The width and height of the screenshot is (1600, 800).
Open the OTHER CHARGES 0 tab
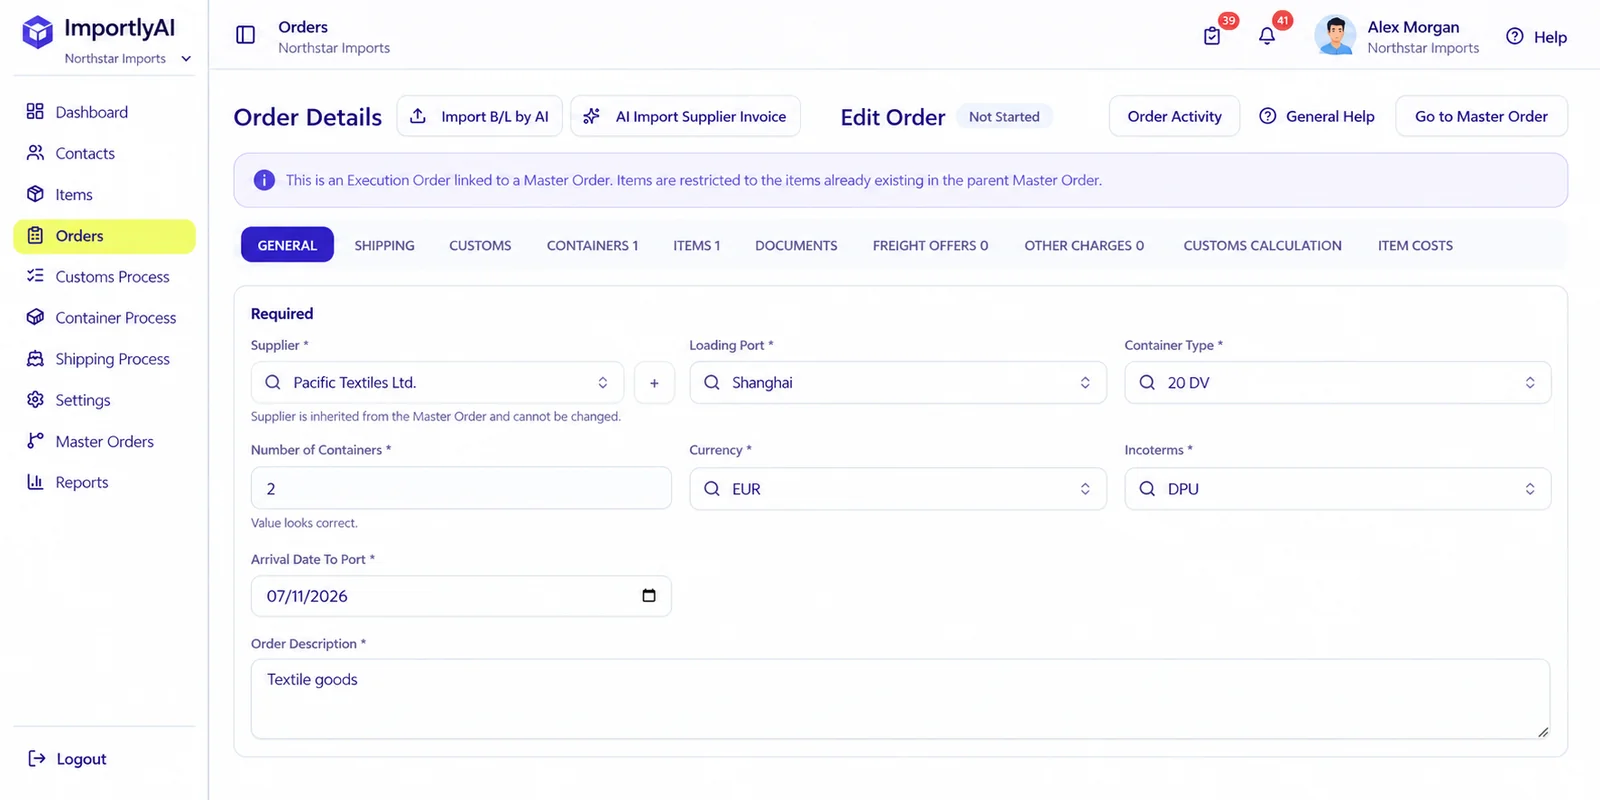coord(1084,245)
